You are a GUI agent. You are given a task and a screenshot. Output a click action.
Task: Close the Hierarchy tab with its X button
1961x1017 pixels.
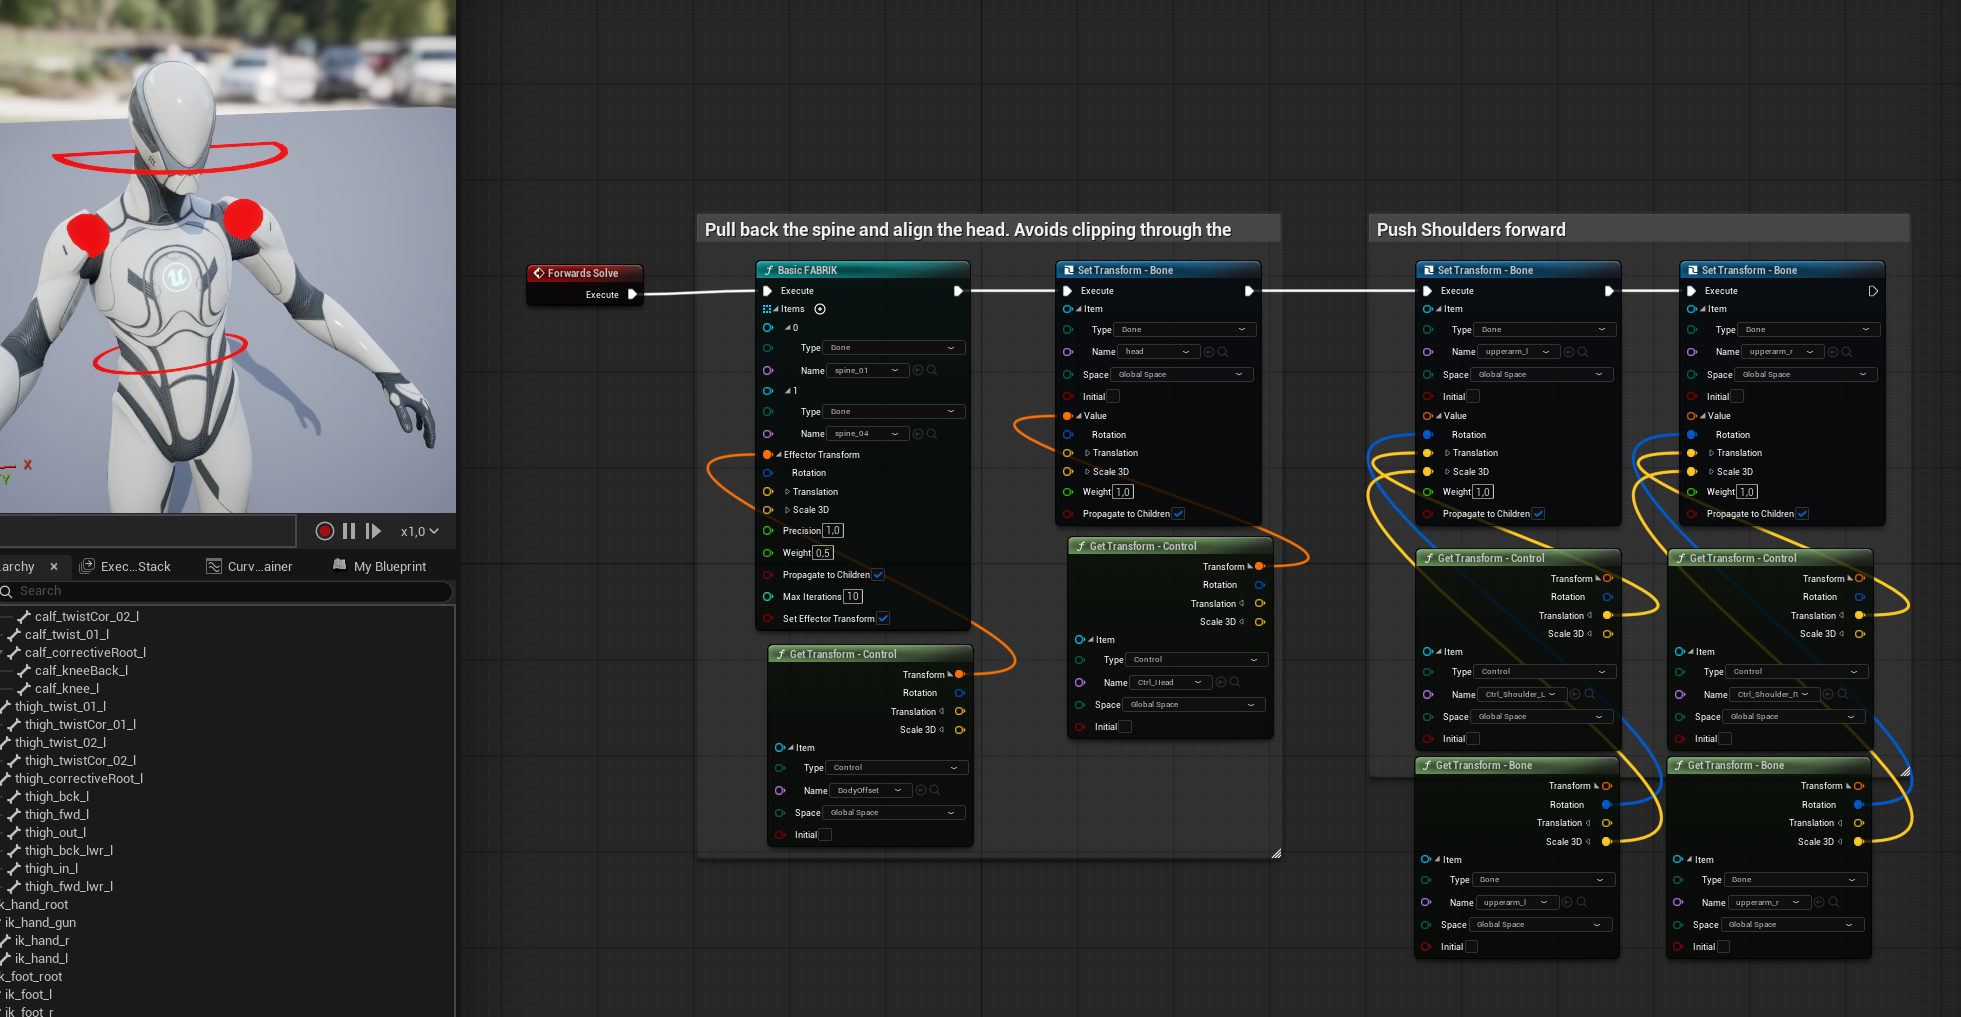[x=54, y=566]
